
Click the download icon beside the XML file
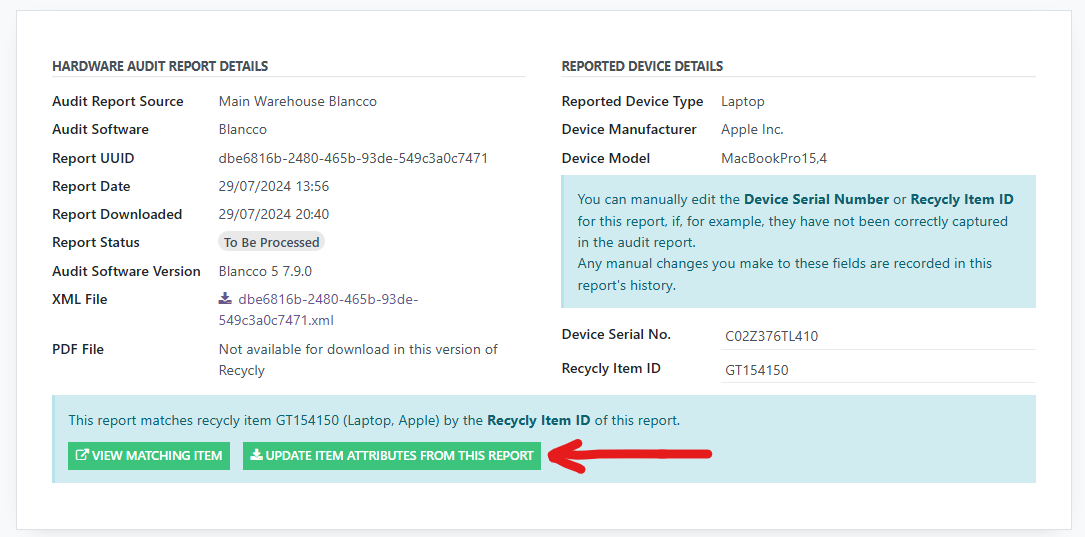[x=225, y=299]
